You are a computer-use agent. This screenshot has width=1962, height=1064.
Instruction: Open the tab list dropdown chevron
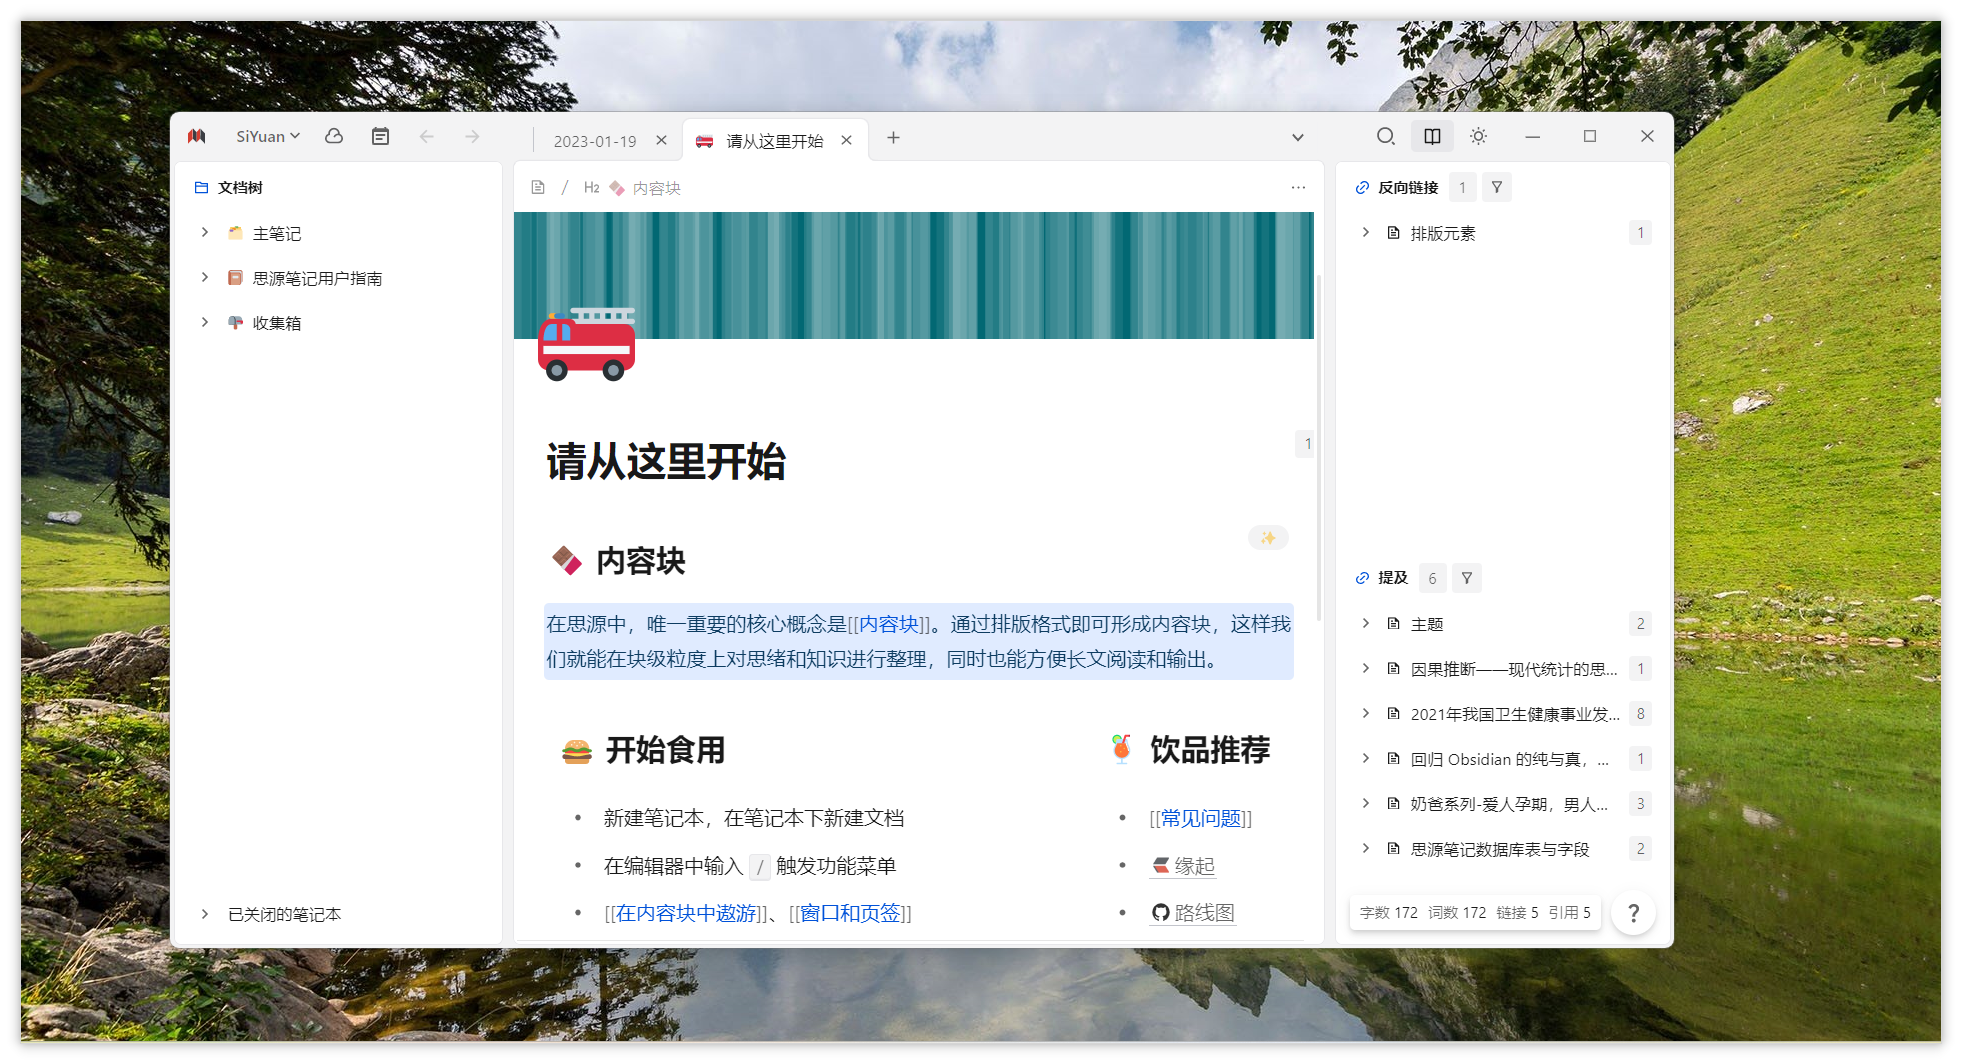click(x=1298, y=138)
